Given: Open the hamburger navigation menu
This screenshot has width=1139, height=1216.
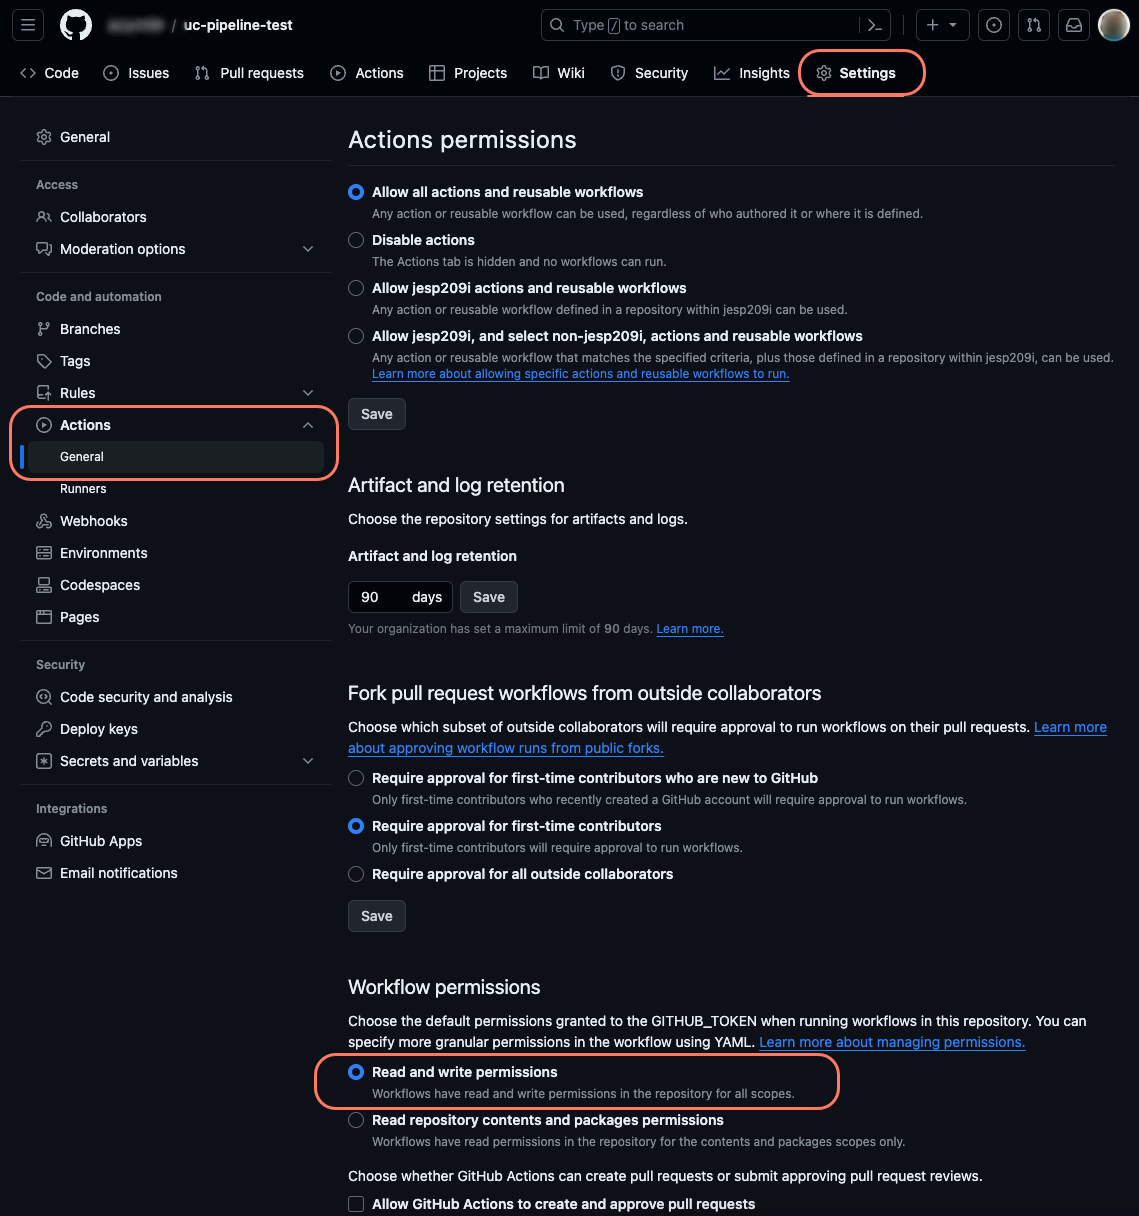Looking at the screenshot, I should click(28, 25).
